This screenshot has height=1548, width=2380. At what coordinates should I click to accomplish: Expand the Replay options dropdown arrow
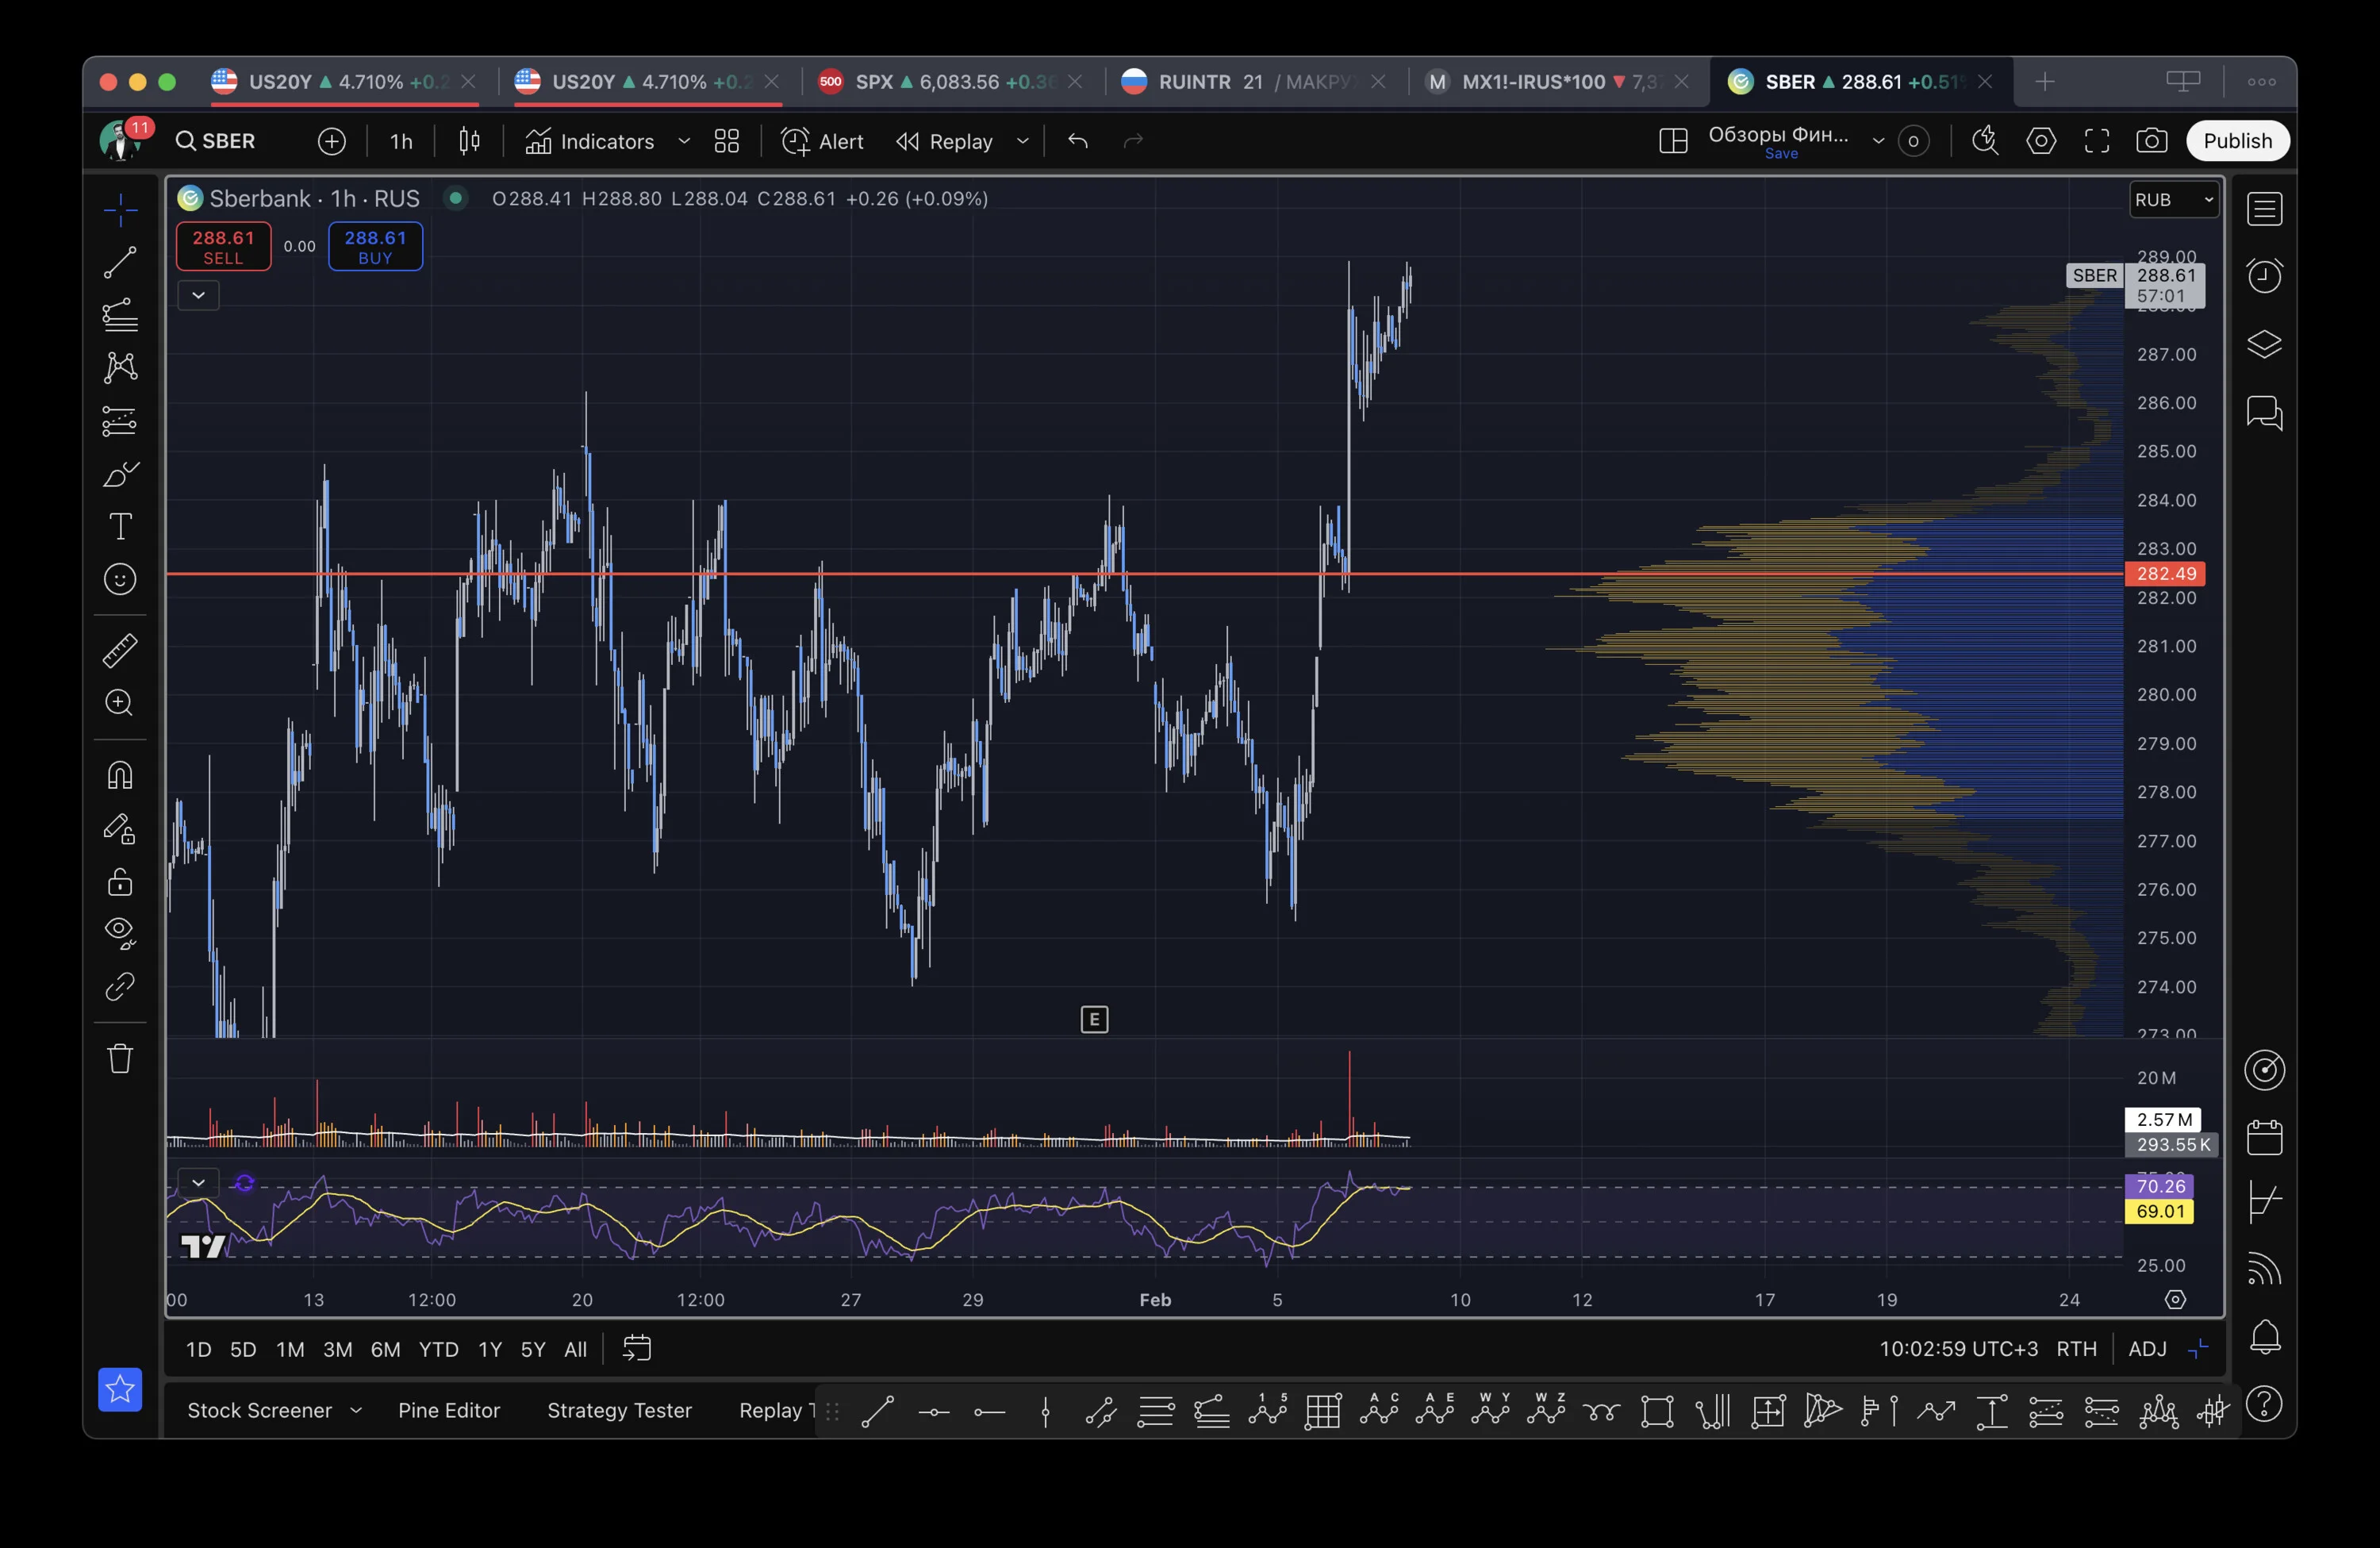(x=1022, y=141)
